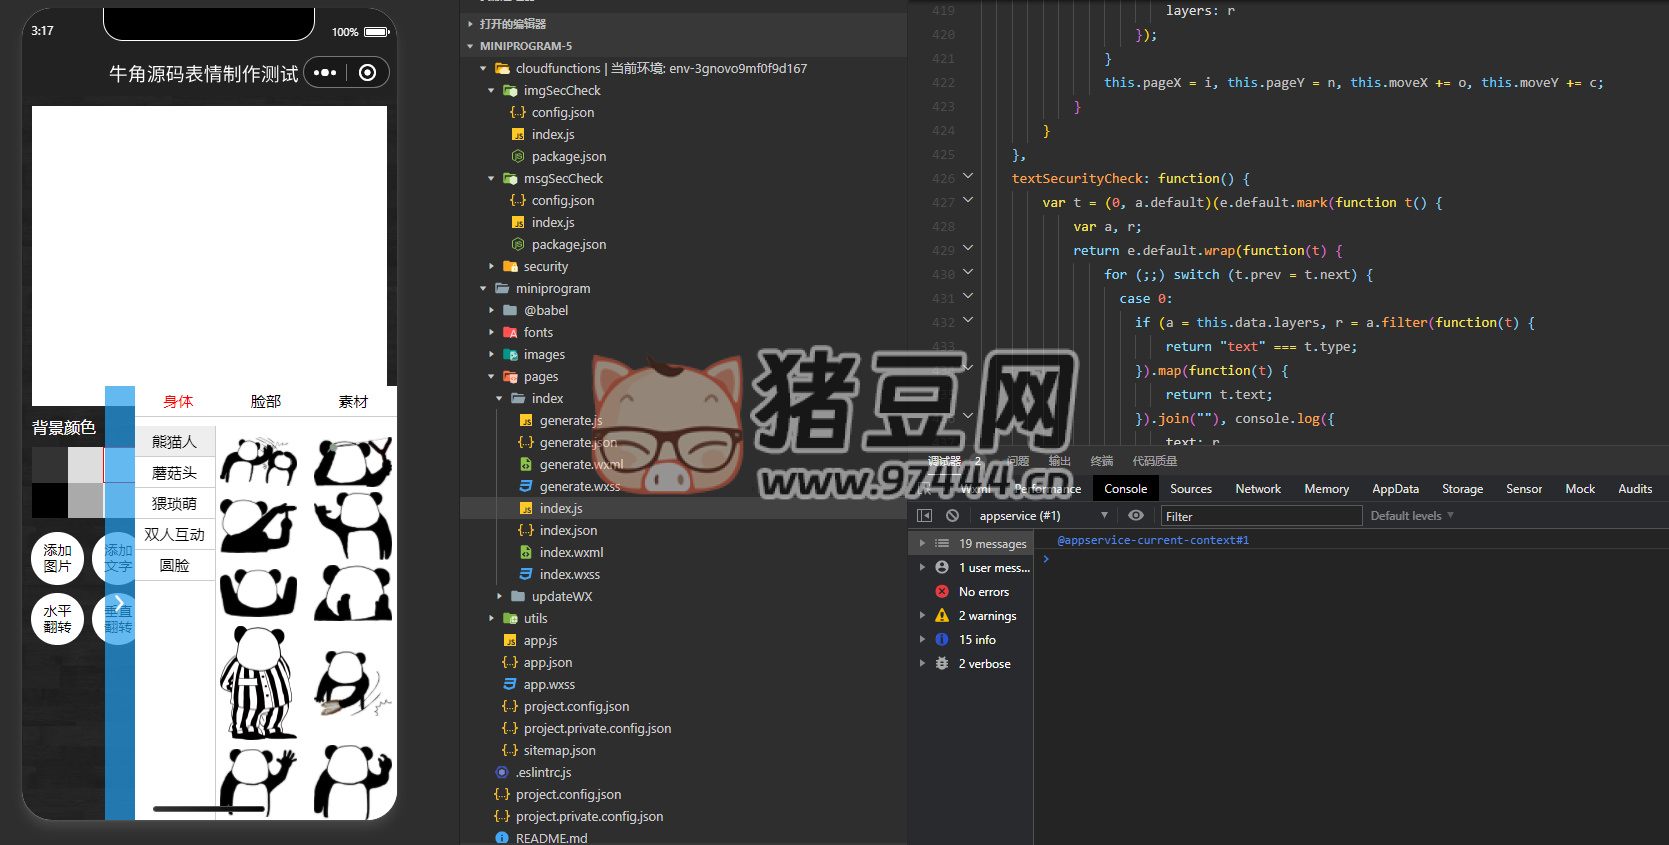This screenshot has width=1669, height=845.
Task: Click the capsule close circle icon
Action: 367,73
